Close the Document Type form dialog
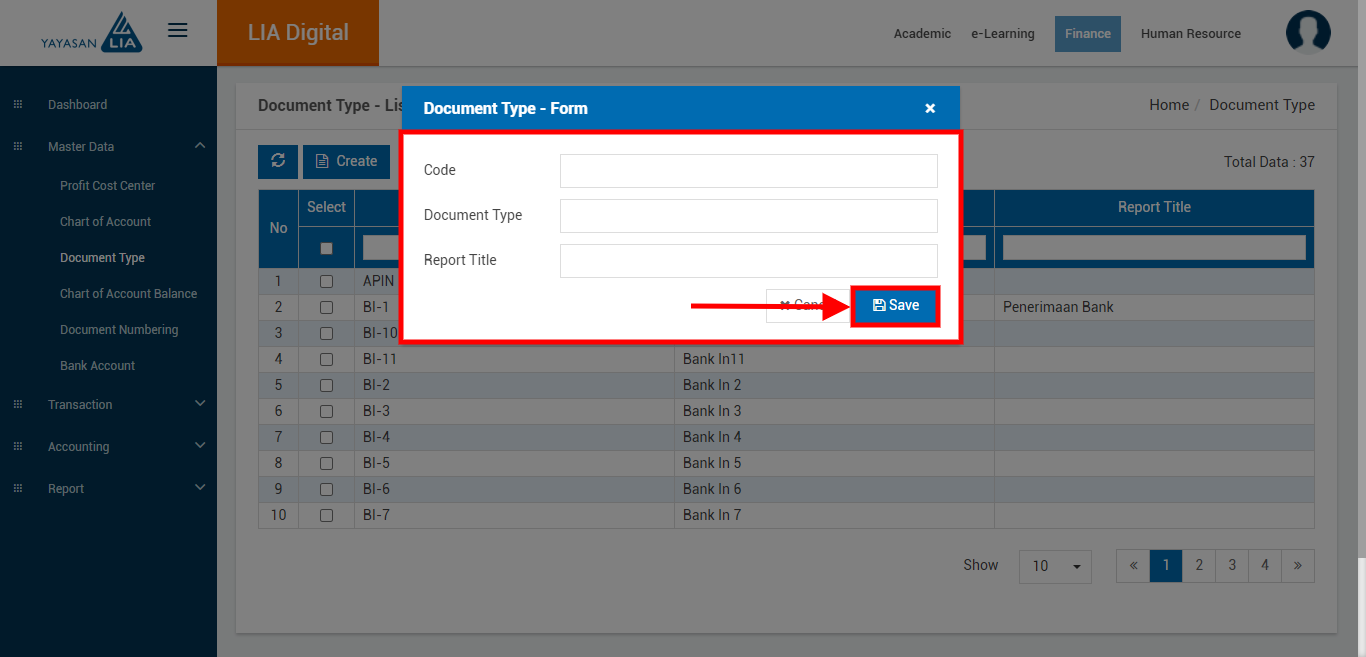Screen dimensions: 1366x657 (930, 108)
